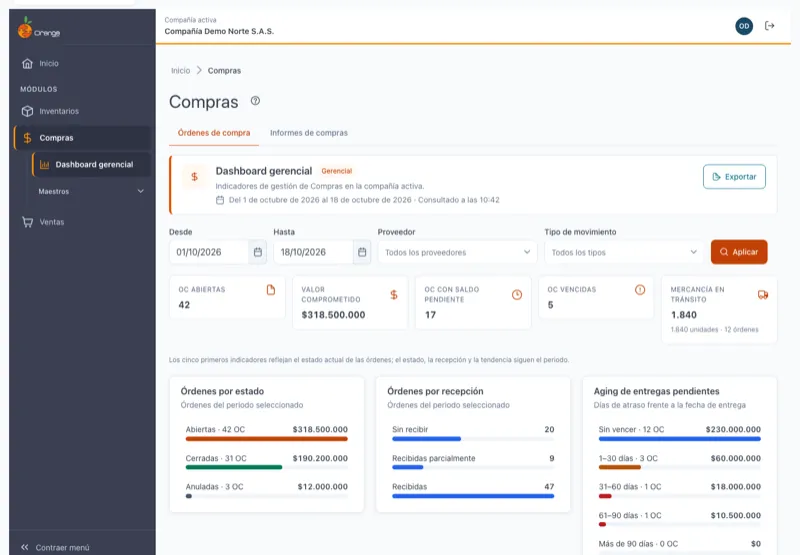Click the Dashboard gerencial chart icon

pyautogui.click(x=44, y=165)
